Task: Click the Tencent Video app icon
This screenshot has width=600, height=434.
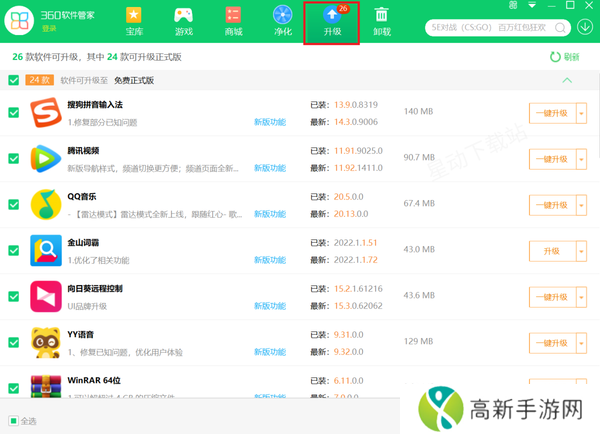Action: coord(46,158)
